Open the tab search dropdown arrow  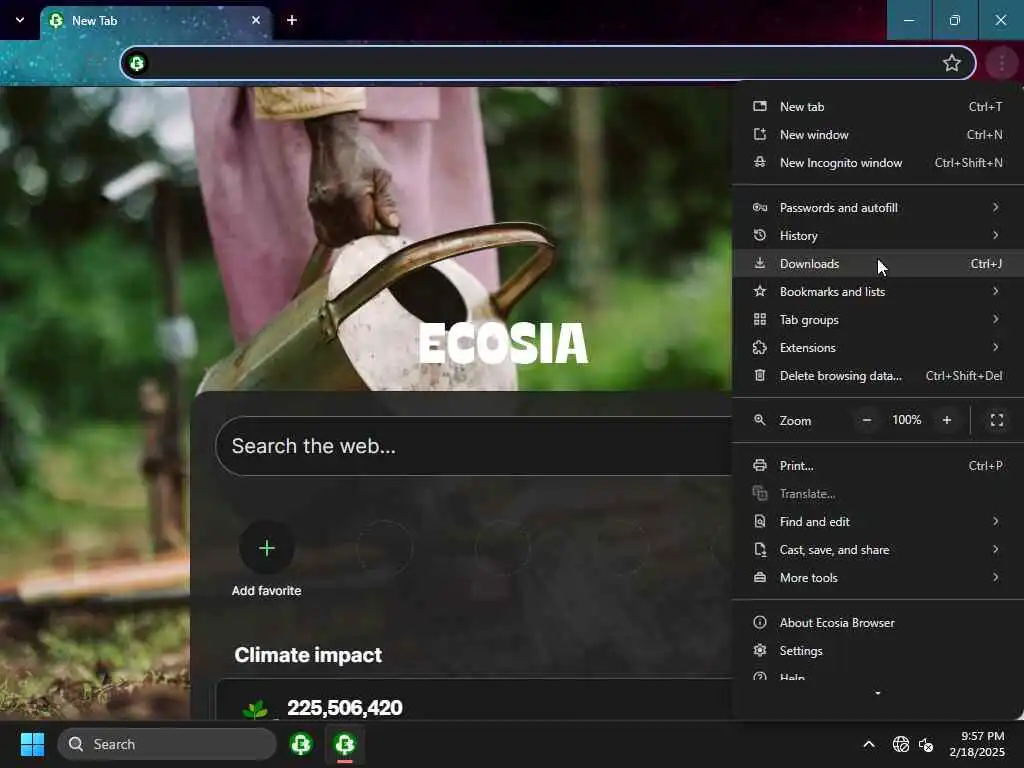(x=20, y=20)
